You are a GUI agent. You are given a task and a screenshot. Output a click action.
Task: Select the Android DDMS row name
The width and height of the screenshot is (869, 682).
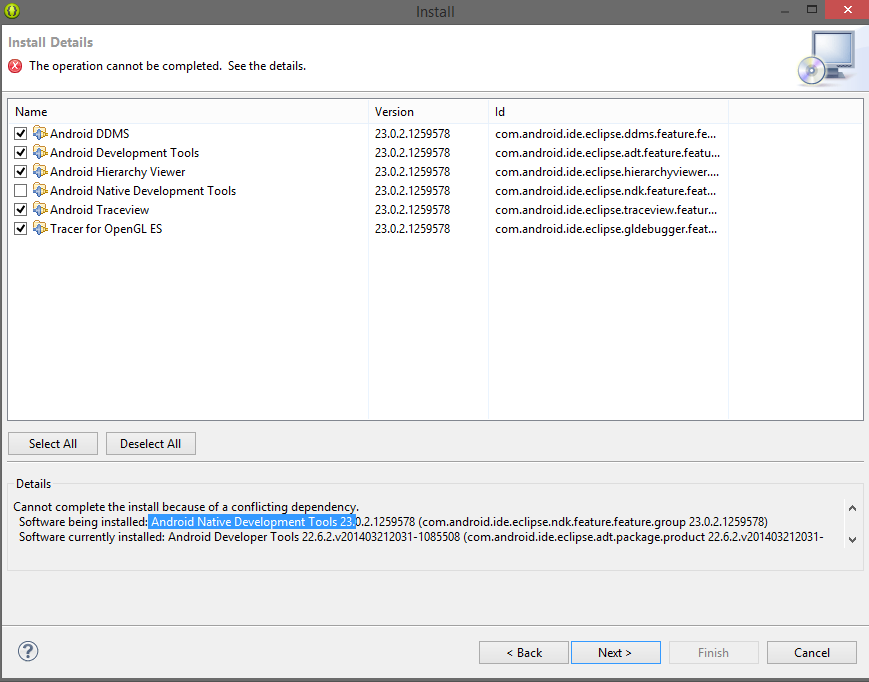[x=90, y=134]
